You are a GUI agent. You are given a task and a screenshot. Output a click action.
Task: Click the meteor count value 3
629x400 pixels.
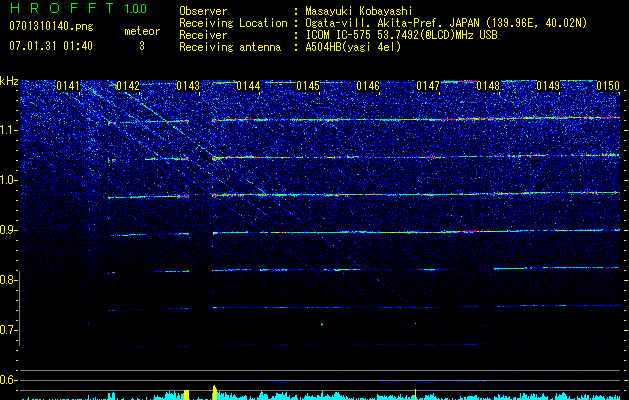[142, 46]
